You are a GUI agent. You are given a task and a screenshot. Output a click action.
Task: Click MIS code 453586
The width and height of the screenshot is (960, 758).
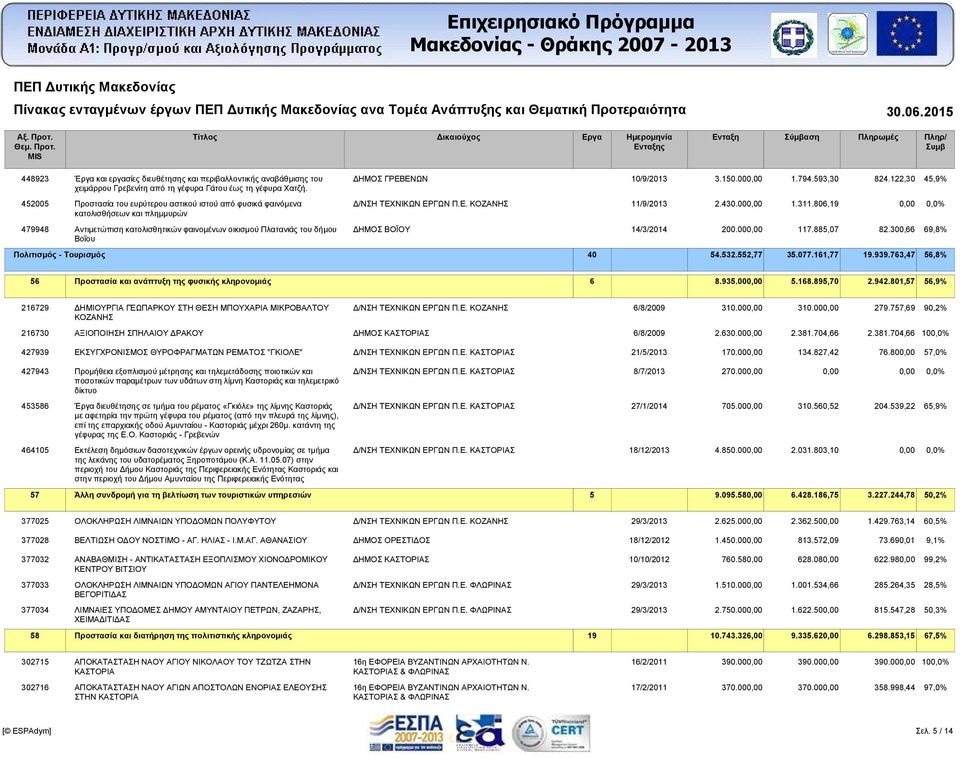[35, 406]
